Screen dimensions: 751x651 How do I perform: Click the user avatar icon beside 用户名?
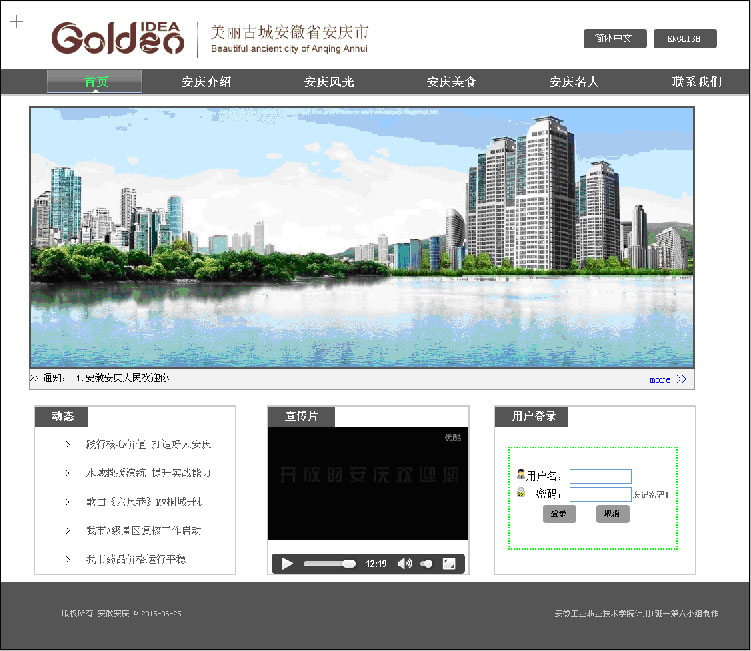(520, 474)
